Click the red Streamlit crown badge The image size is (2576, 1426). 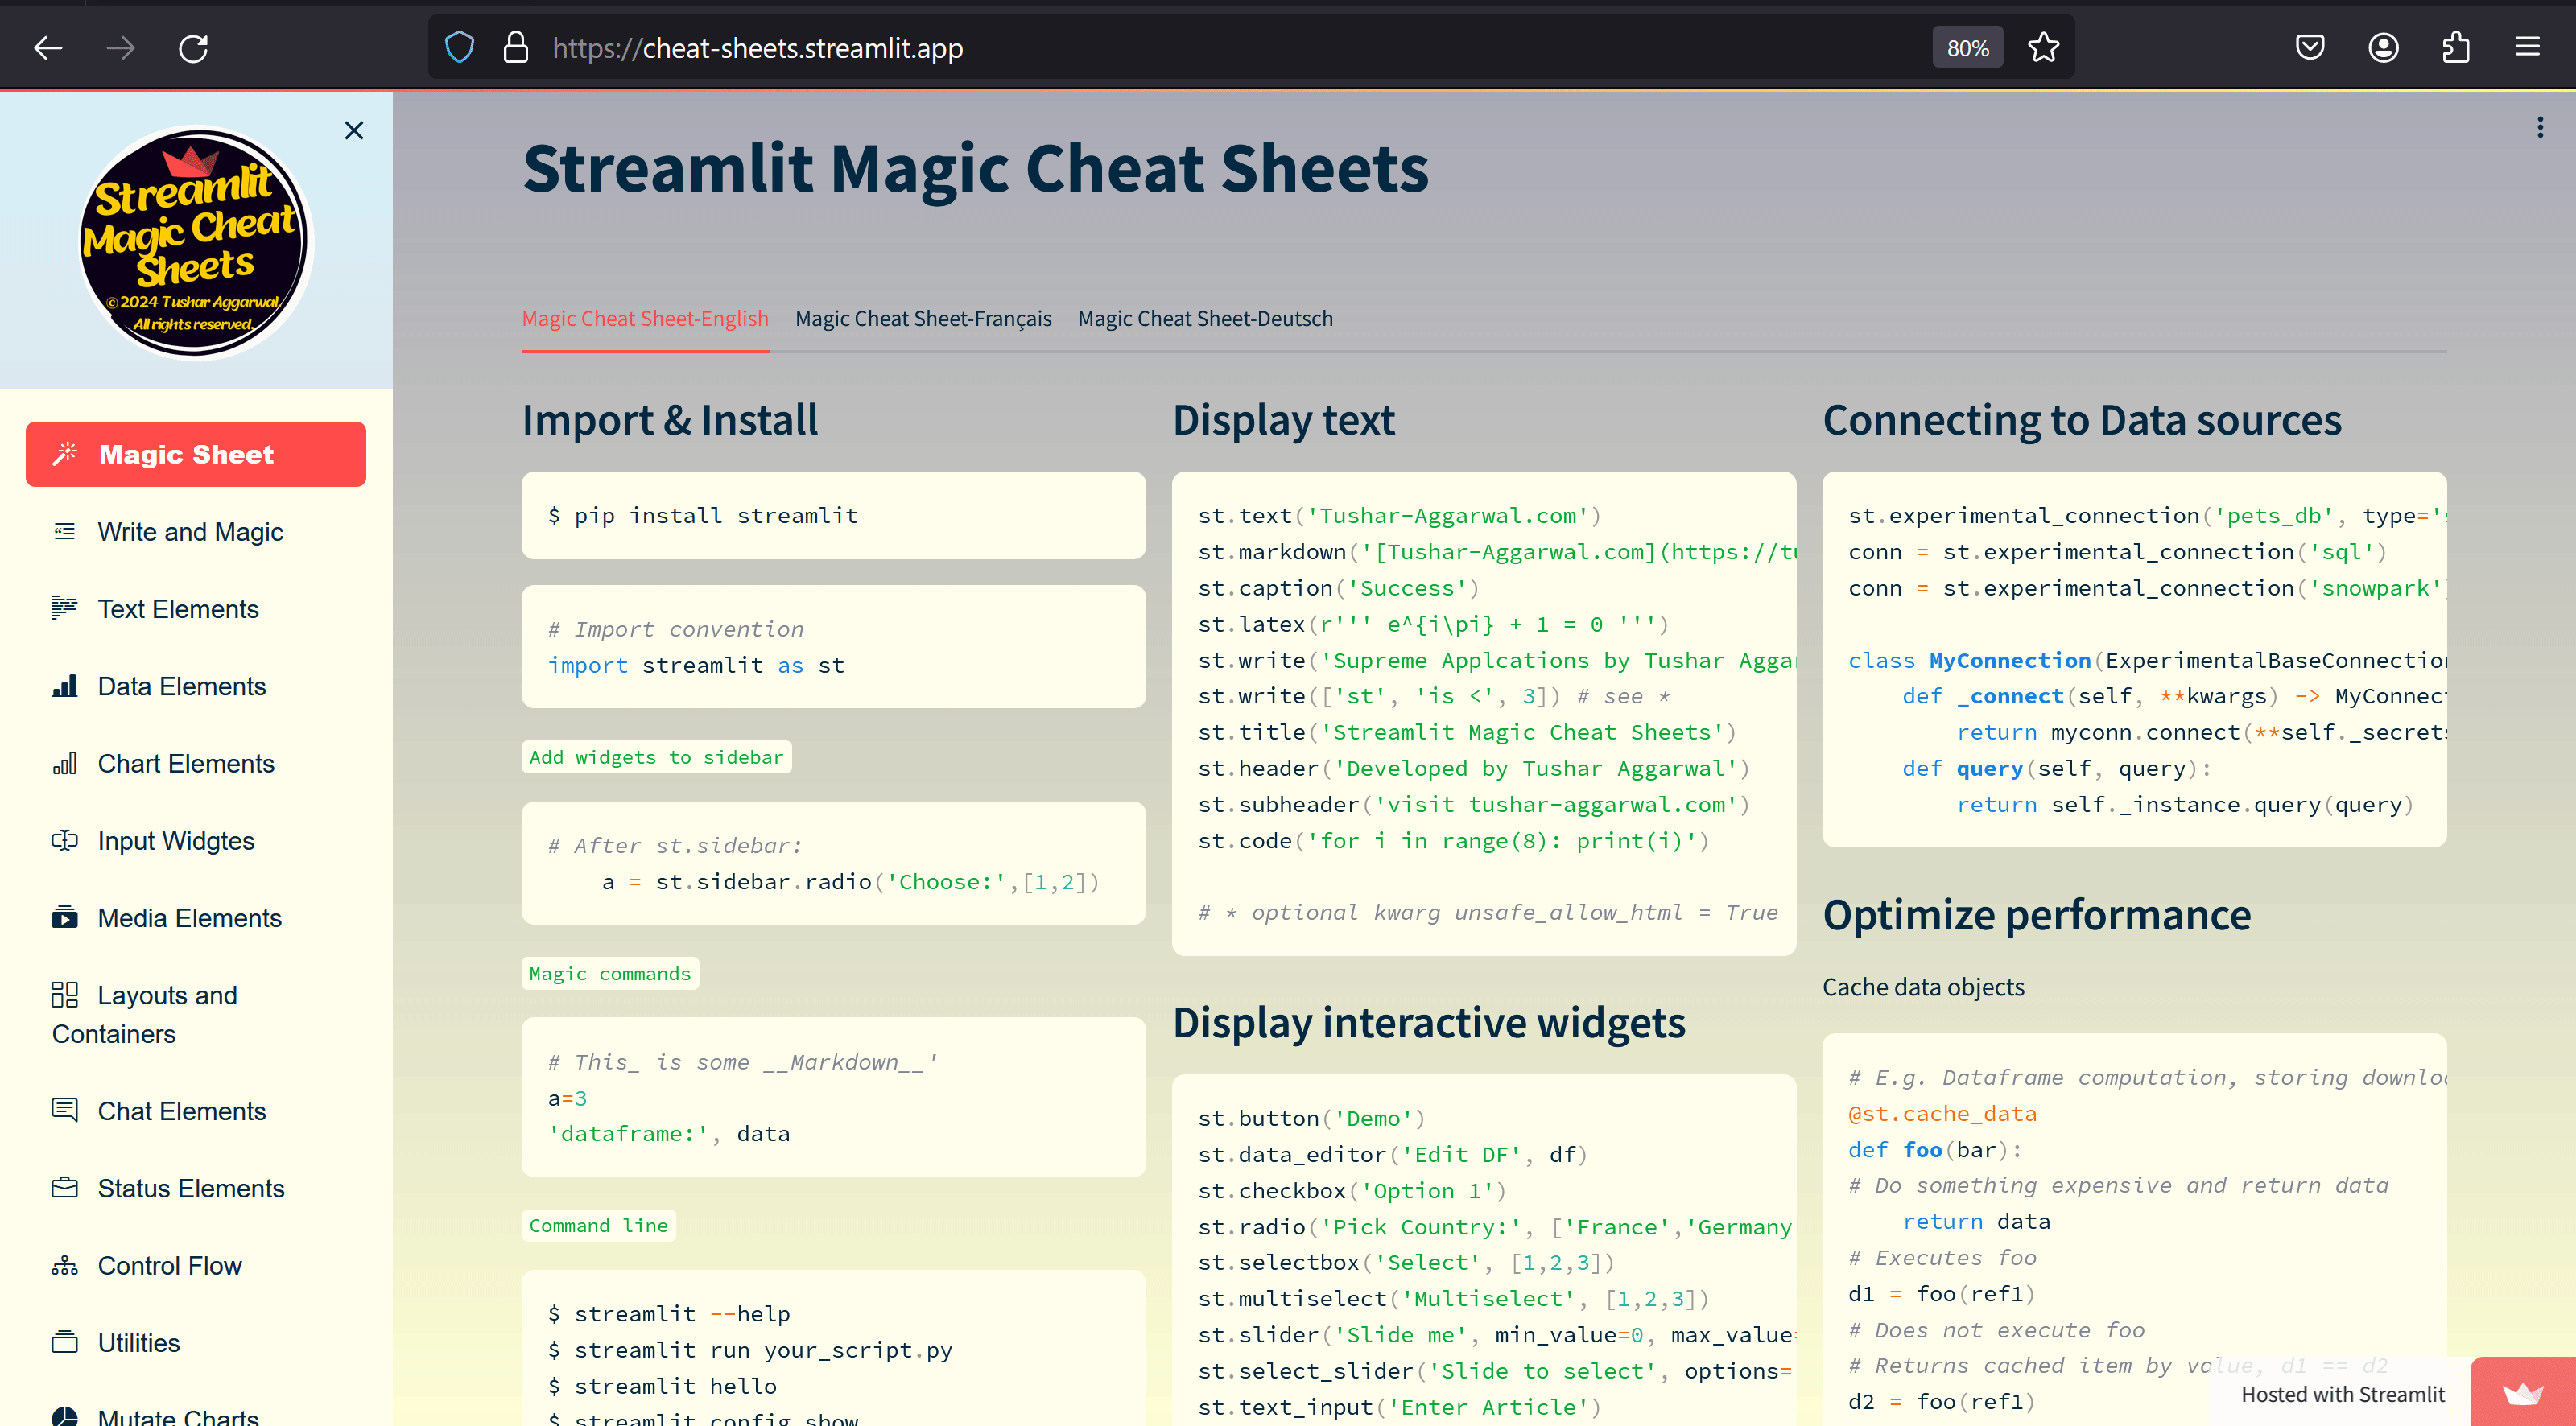point(2522,1392)
